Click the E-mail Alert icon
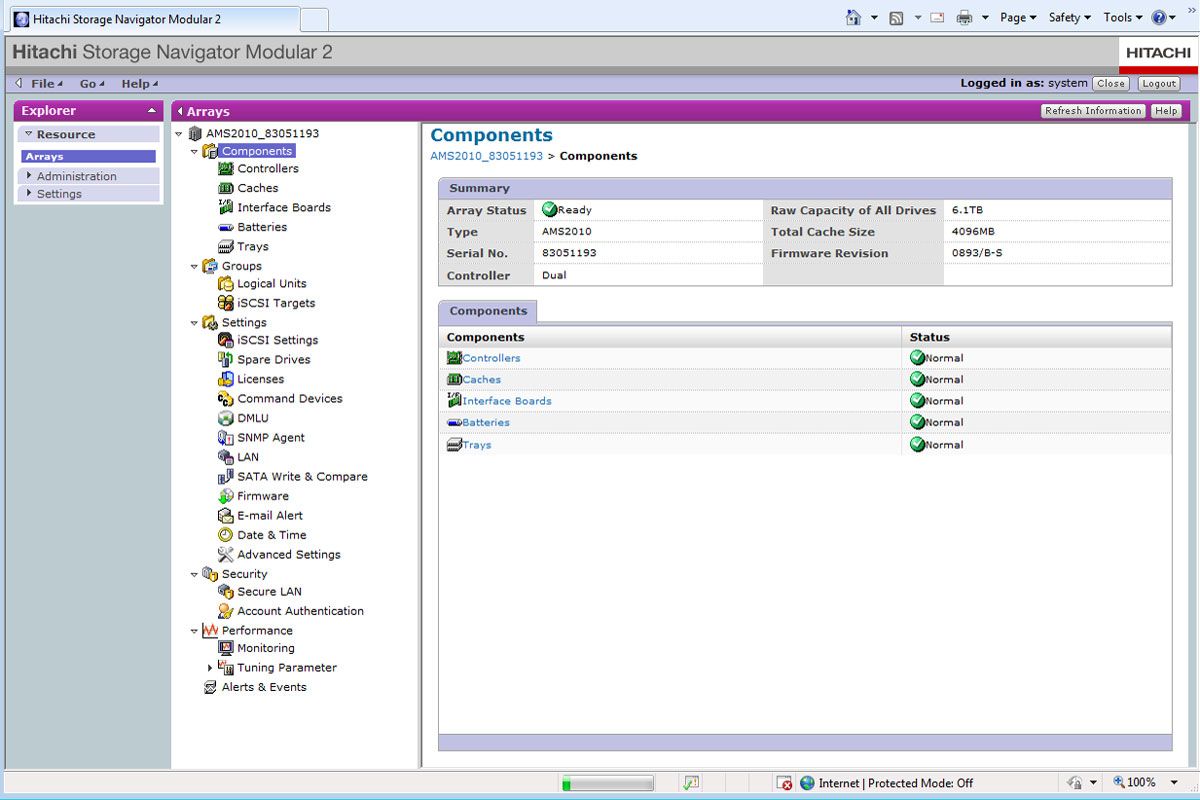 pyautogui.click(x=226, y=515)
